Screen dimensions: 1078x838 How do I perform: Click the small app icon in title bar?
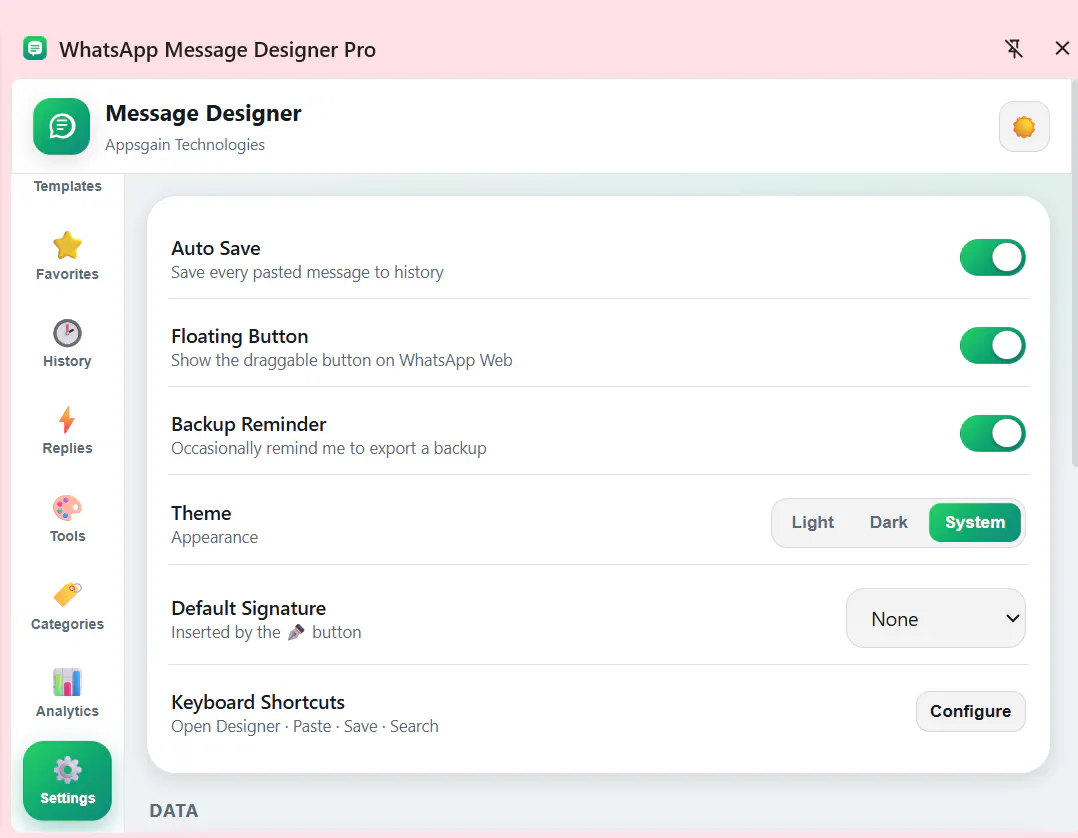coord(35,48)
